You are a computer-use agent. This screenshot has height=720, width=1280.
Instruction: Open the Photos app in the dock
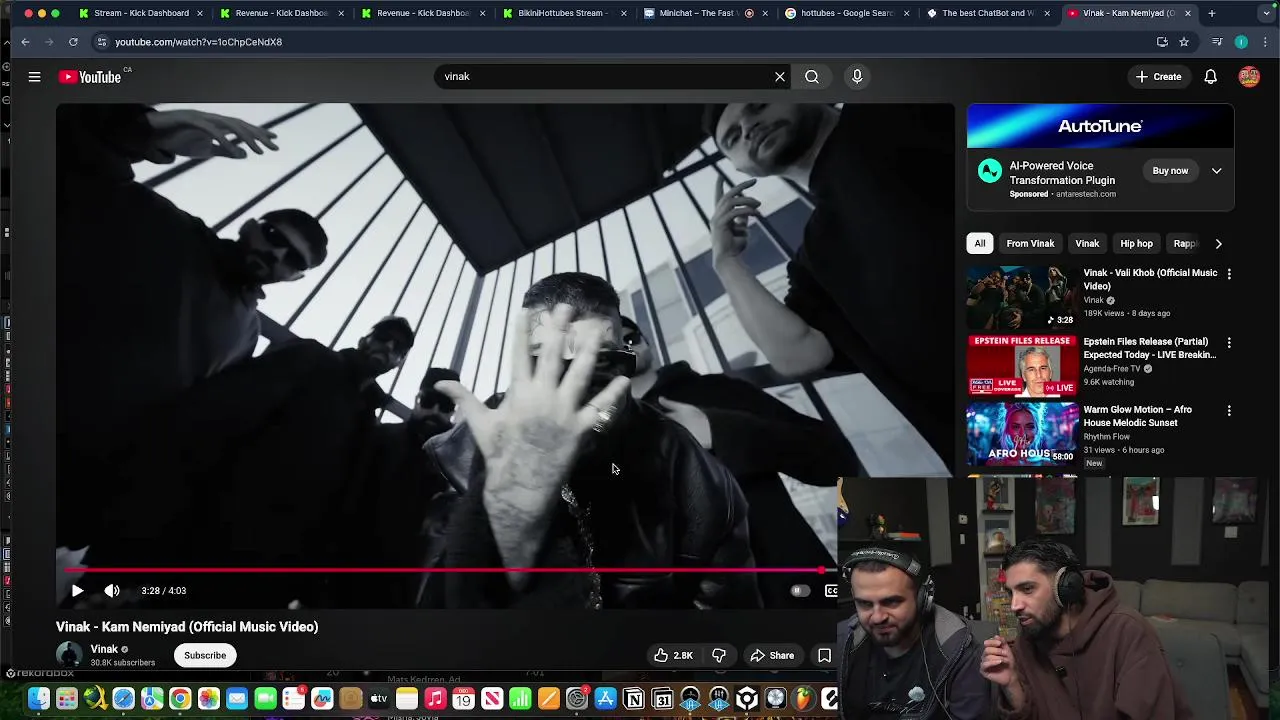208,699
